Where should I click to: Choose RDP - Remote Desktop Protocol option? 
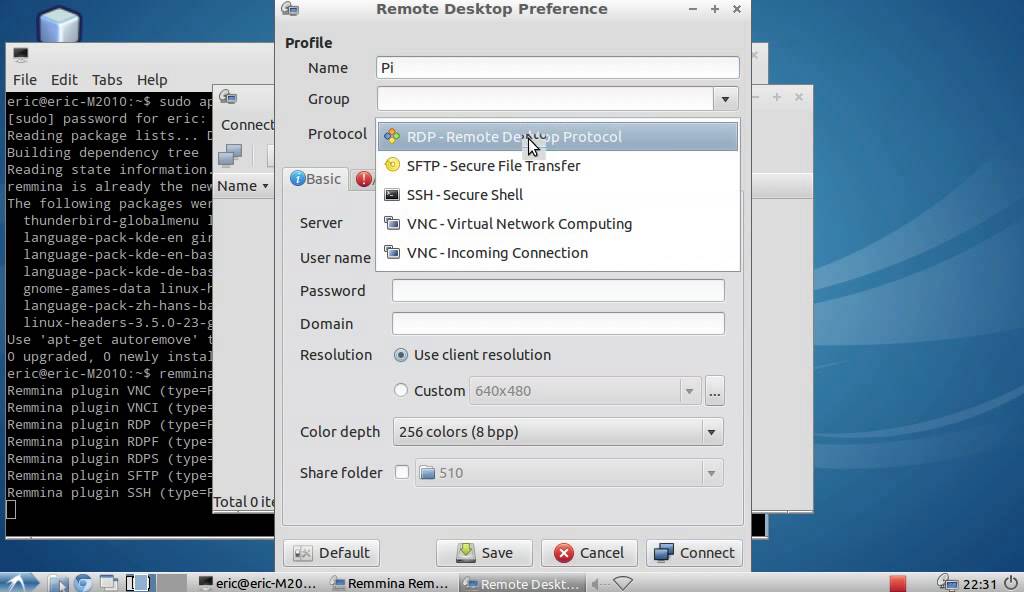pos(558,137)
